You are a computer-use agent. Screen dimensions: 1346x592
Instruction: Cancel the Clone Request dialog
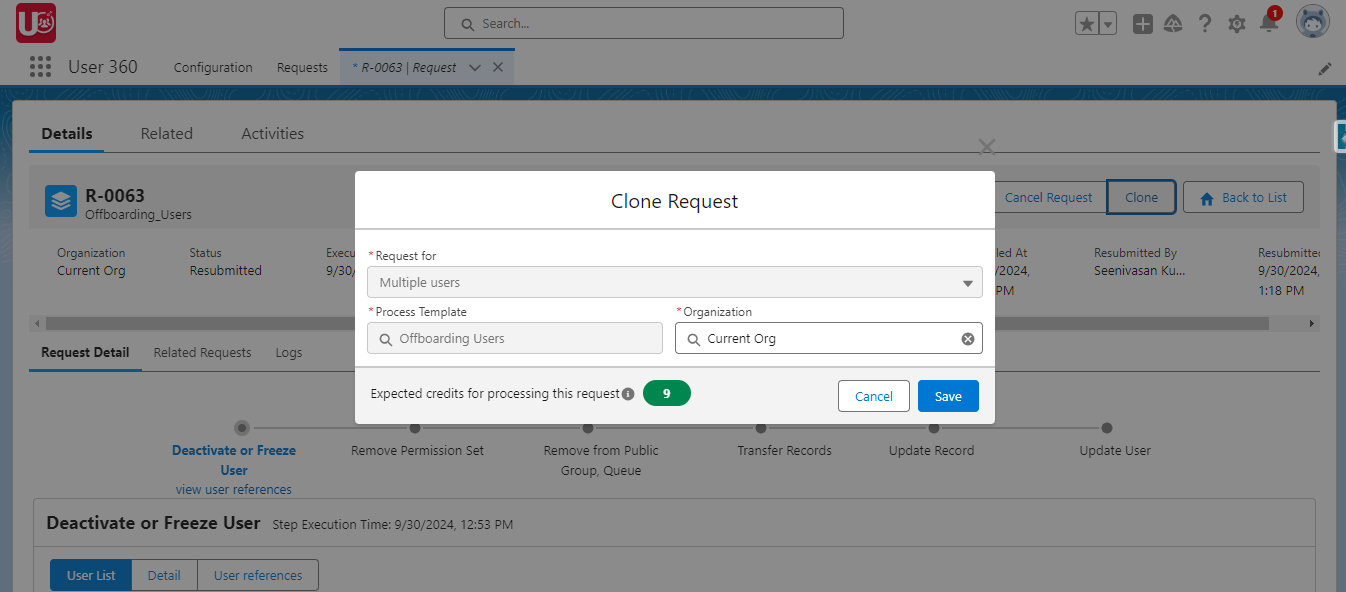point(873,396)
